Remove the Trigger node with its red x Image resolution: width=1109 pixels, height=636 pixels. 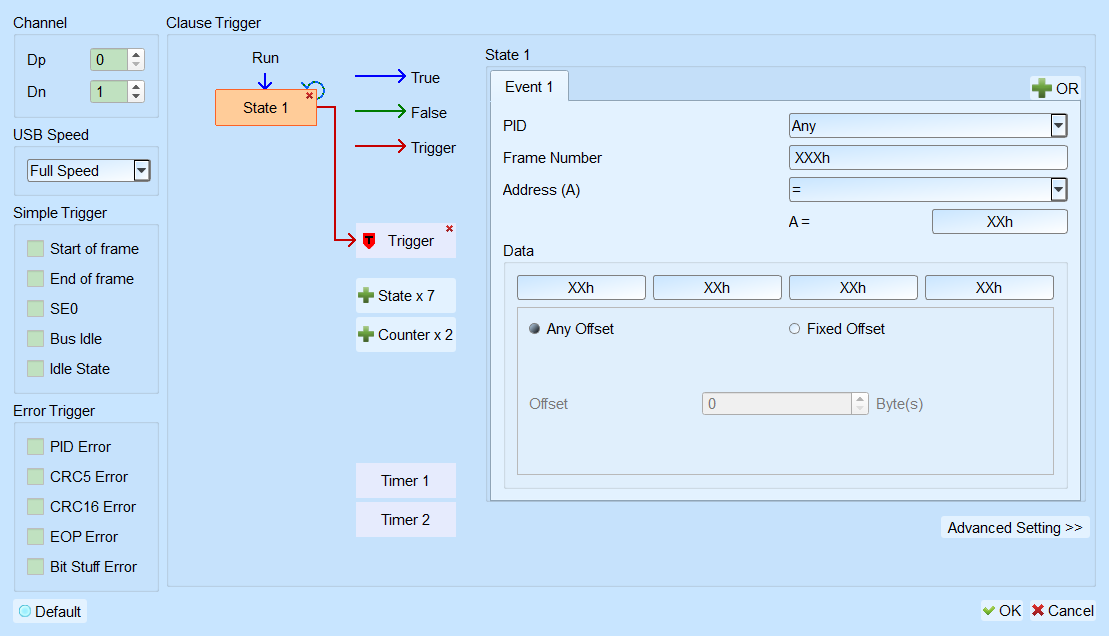[x=449, y=229]
